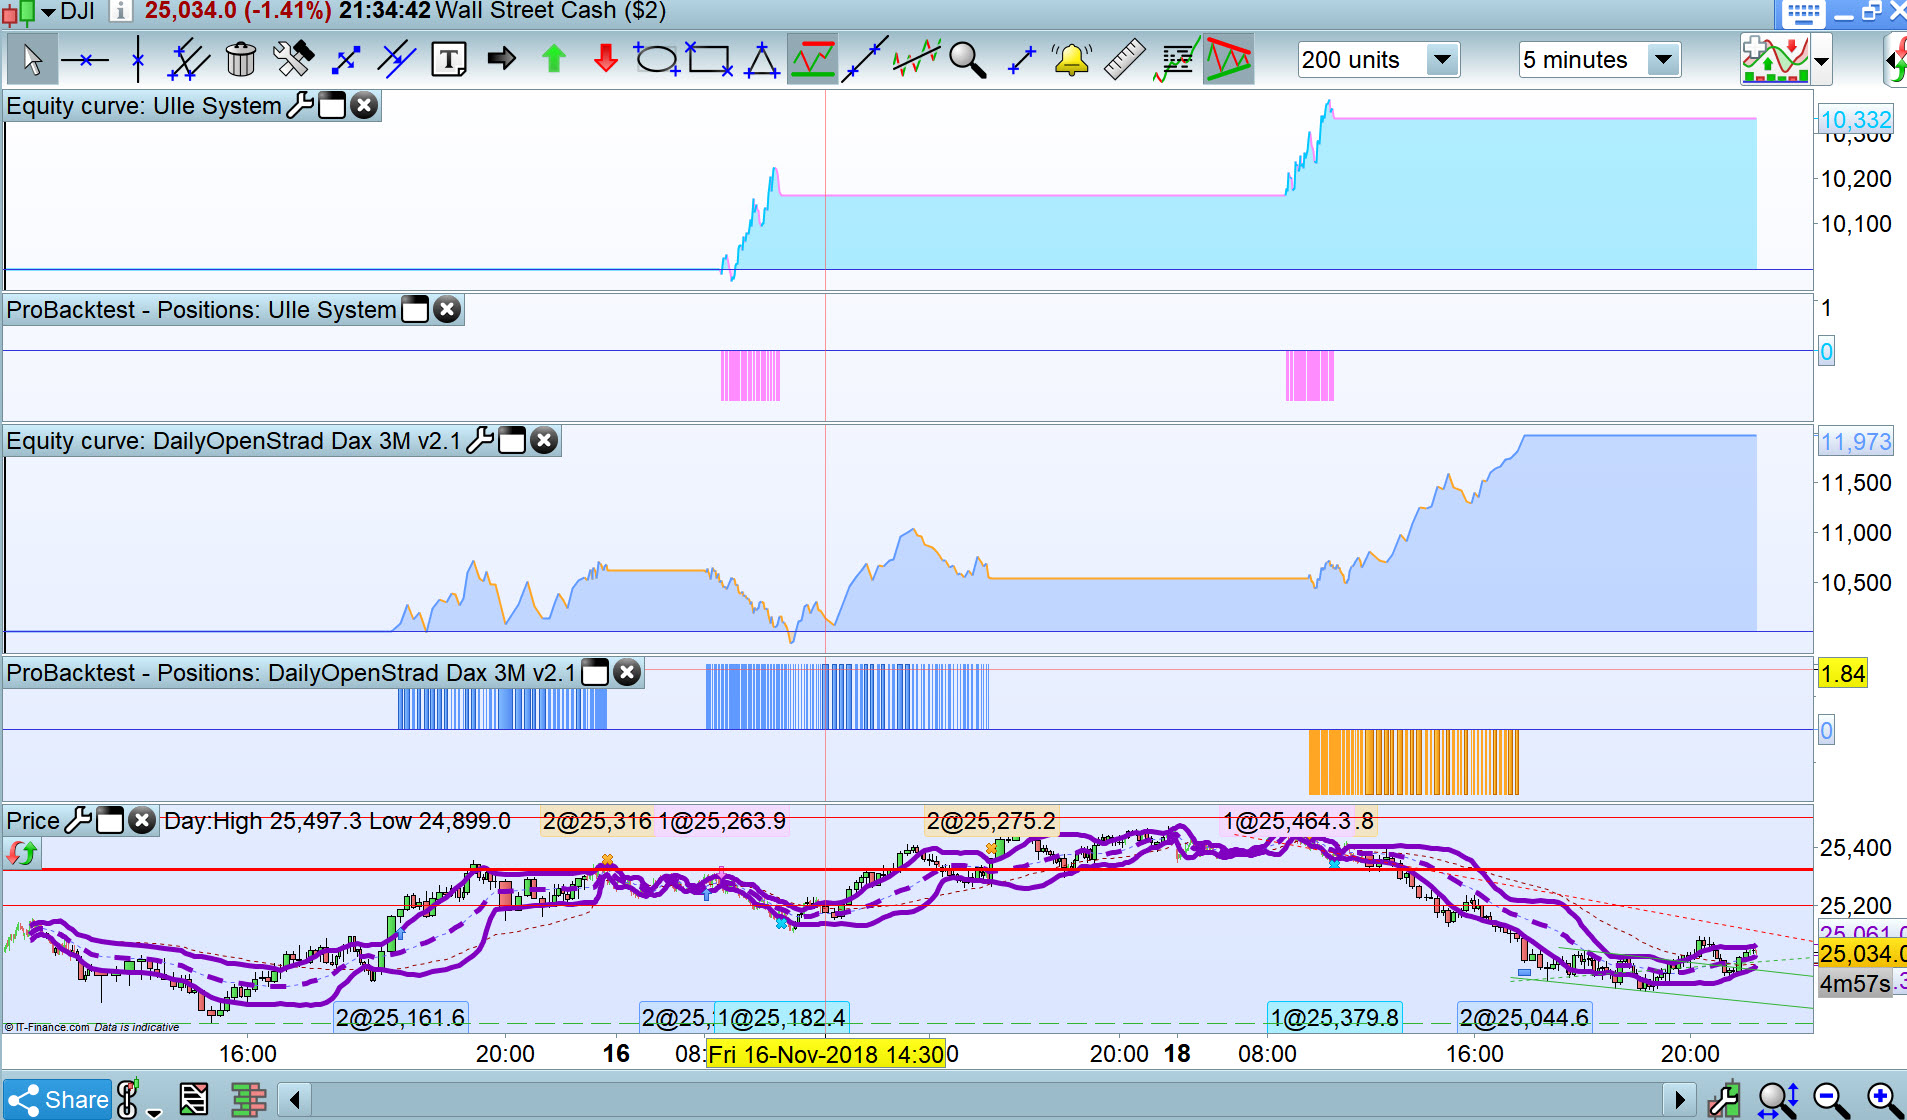Screen dimensions: 1907x1120
Task: Click the candlestick chart style icon
Action: coord(19,12)
